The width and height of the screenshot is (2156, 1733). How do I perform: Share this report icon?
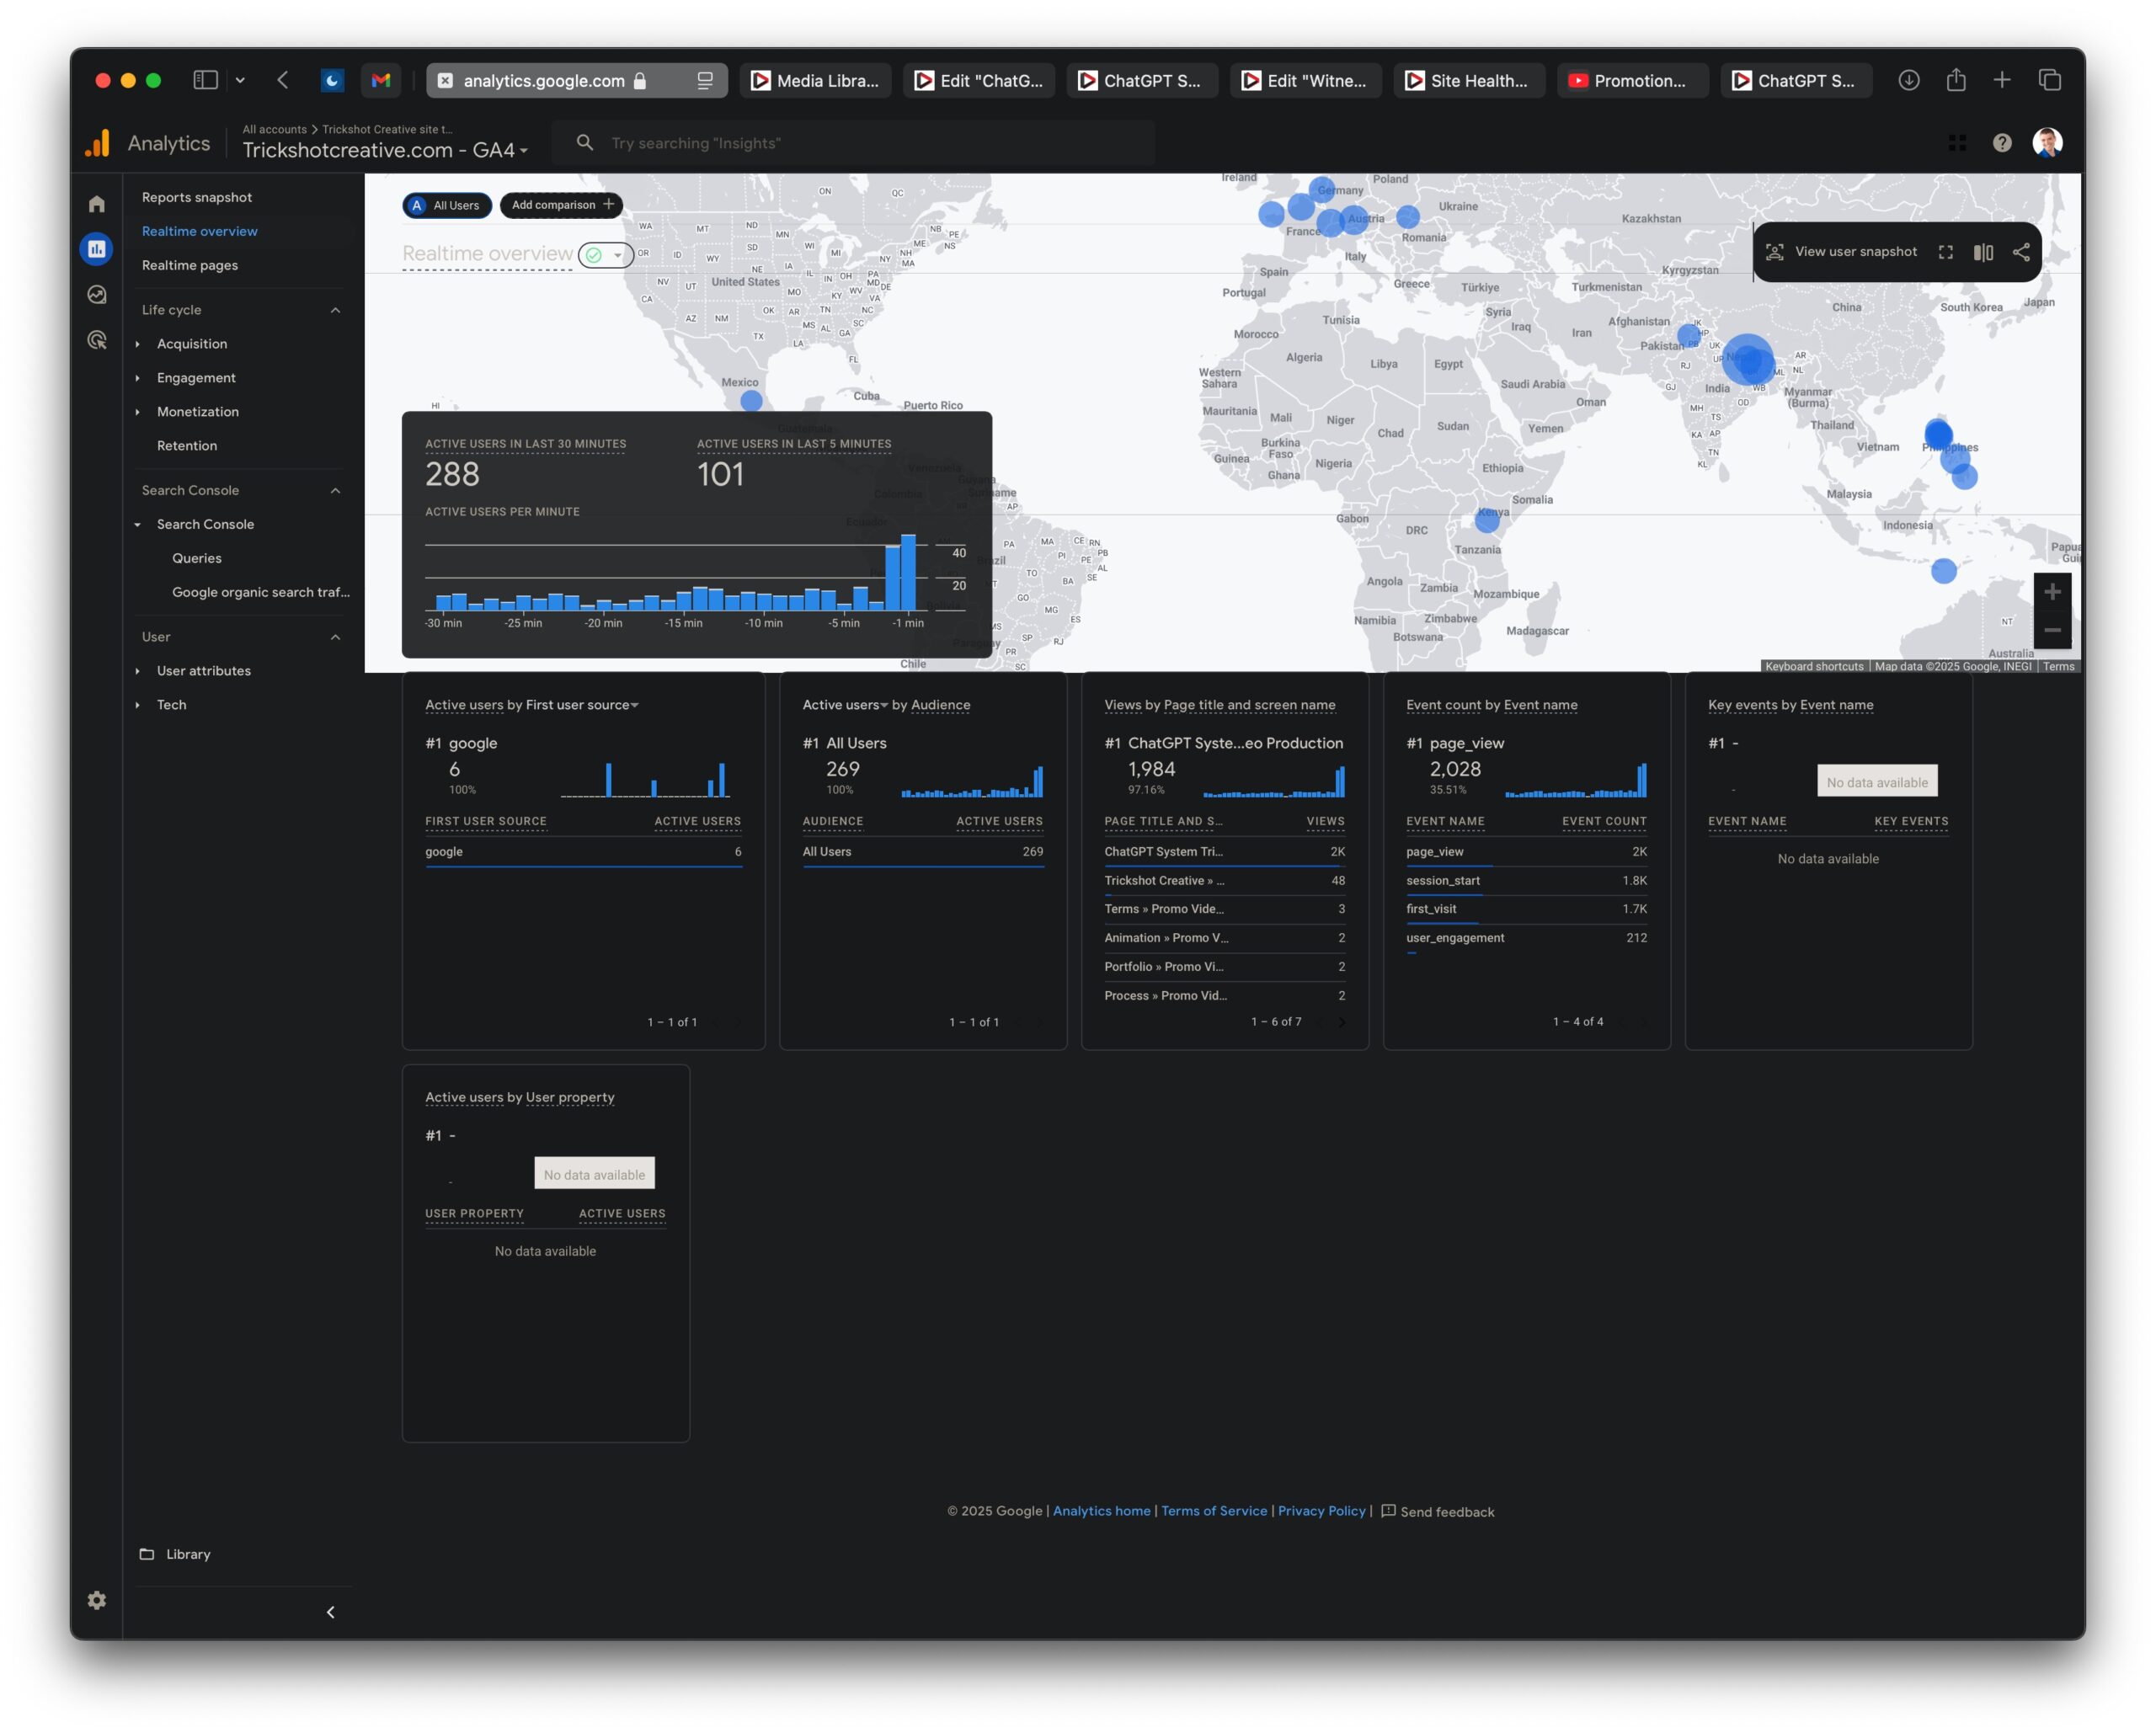2021,252
